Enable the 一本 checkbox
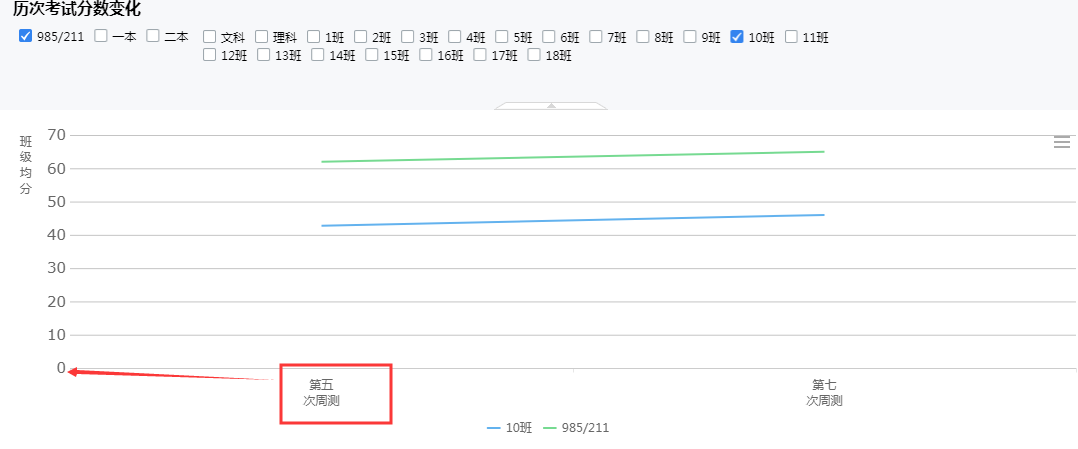 101,36
